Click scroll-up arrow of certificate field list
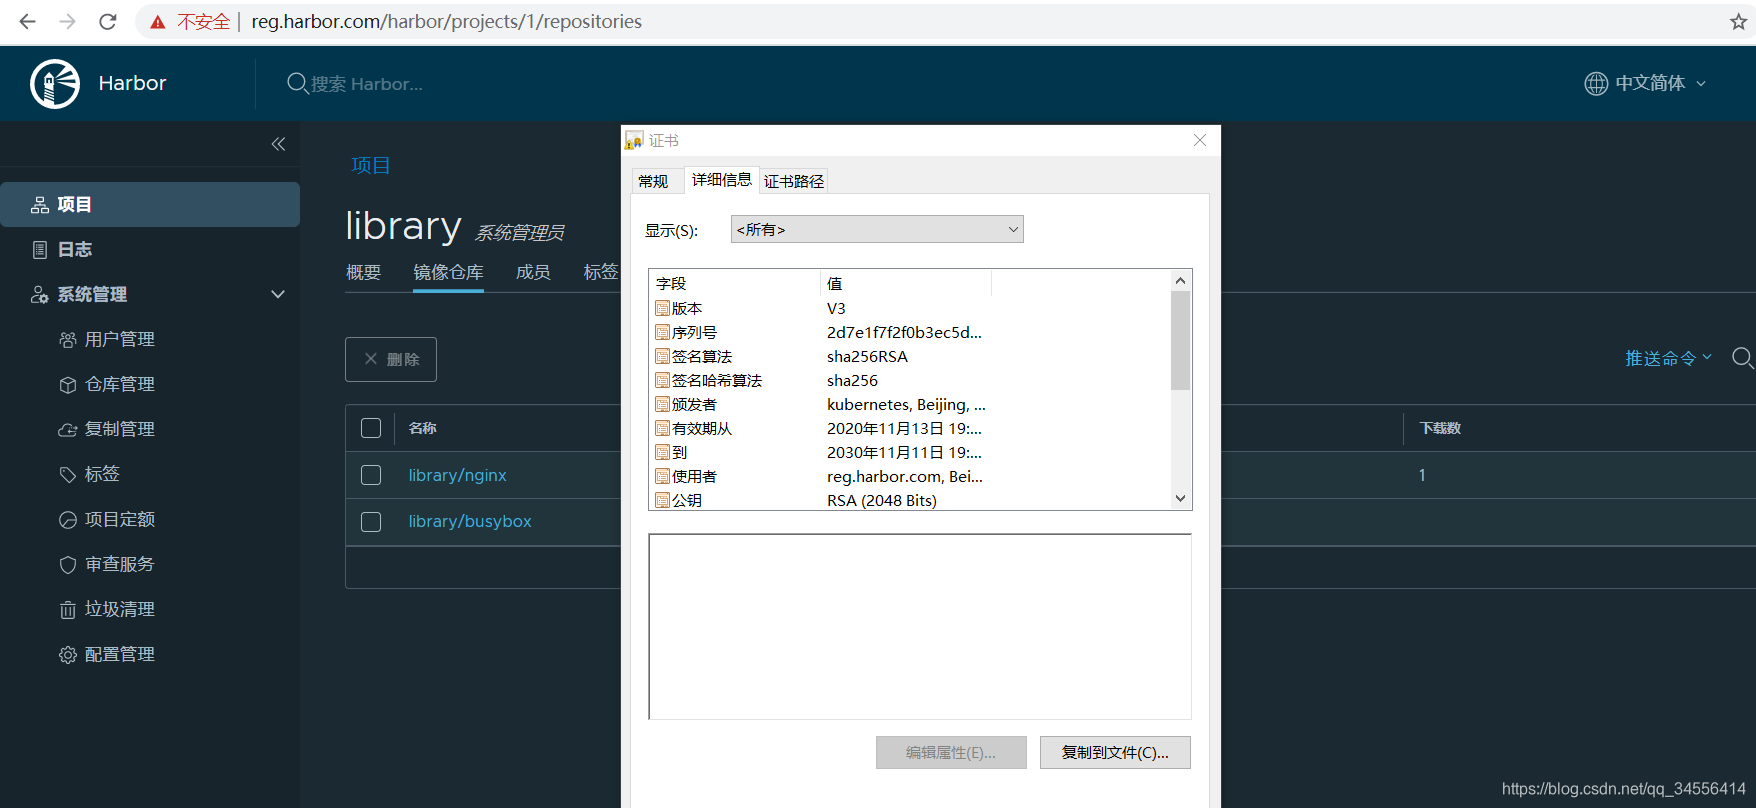Screen dimensions: 1756x808 tap(1180, 281)
